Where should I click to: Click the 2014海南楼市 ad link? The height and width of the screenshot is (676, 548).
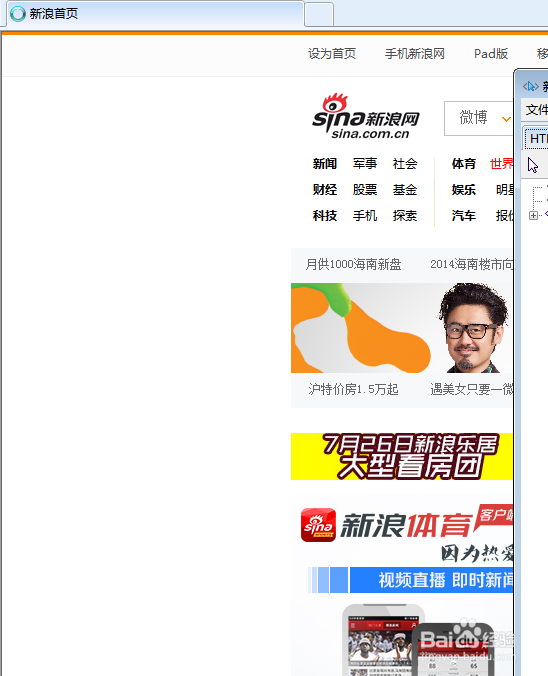click(471, 264)
